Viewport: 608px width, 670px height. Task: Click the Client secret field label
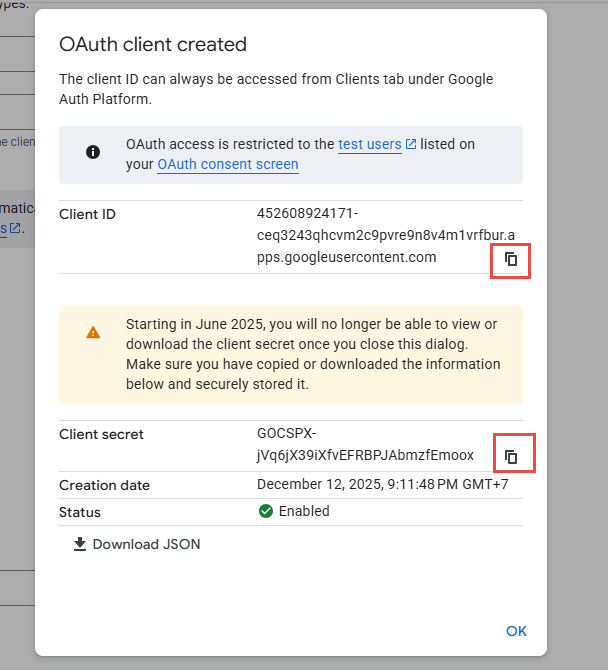tap(101, 435)
